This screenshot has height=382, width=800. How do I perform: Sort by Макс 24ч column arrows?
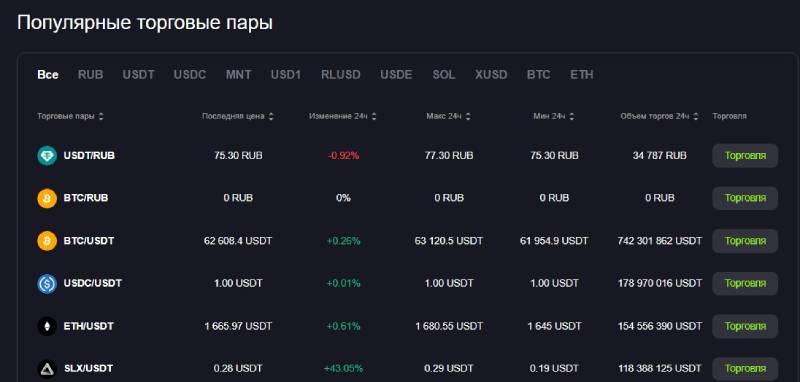click(468, 117)
